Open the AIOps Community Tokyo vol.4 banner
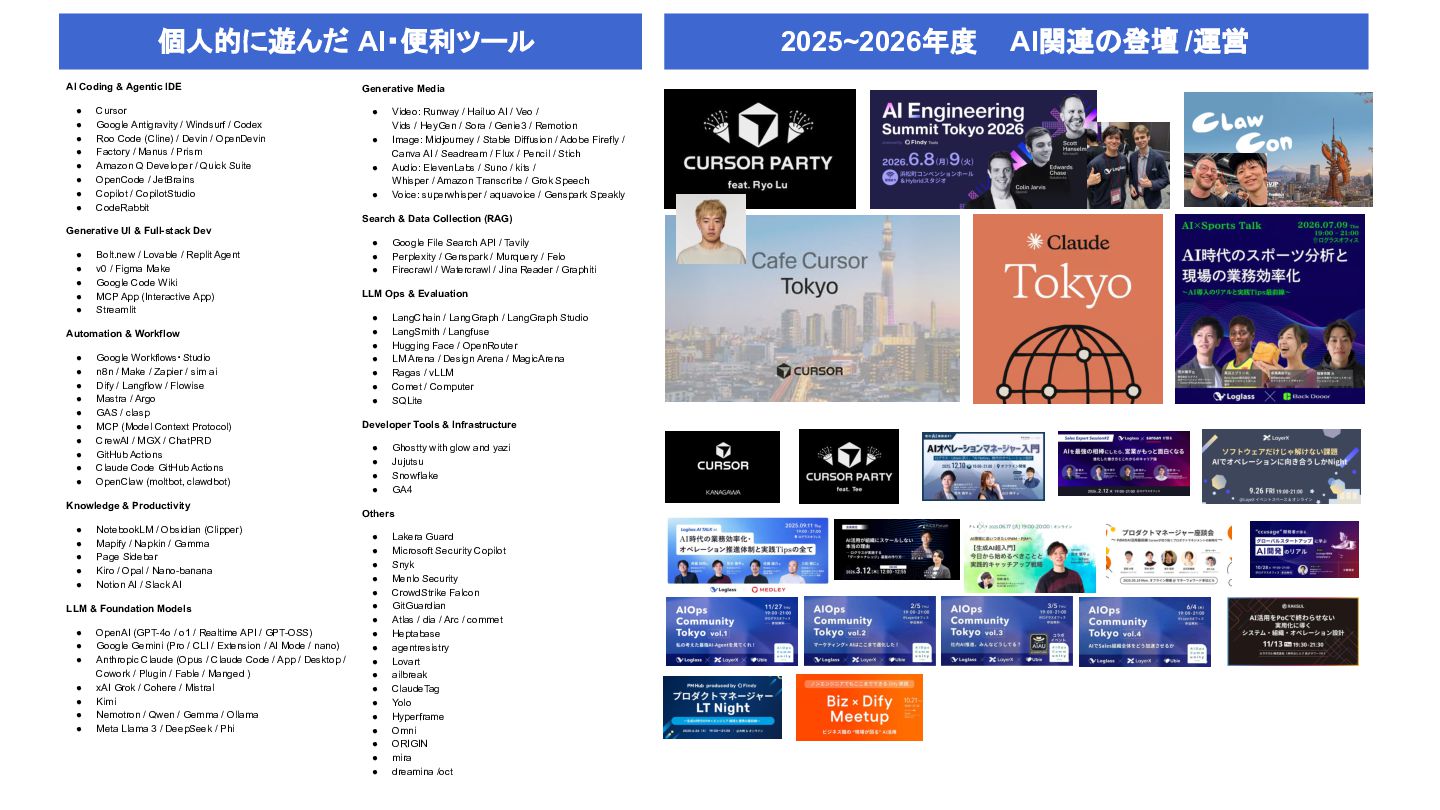 (x=1145, y=632)
